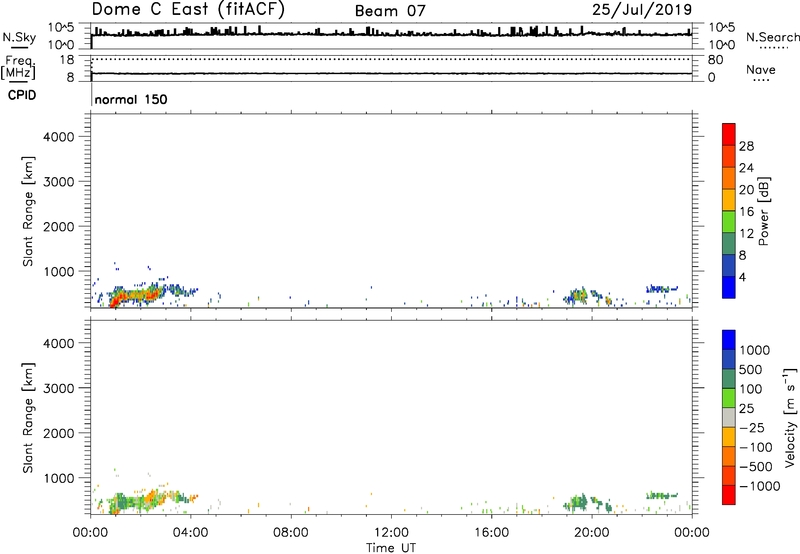Click the dotted Nave line in the frequency panel
Viewport: 800px width, 554px height.
[x=391, y=59]
